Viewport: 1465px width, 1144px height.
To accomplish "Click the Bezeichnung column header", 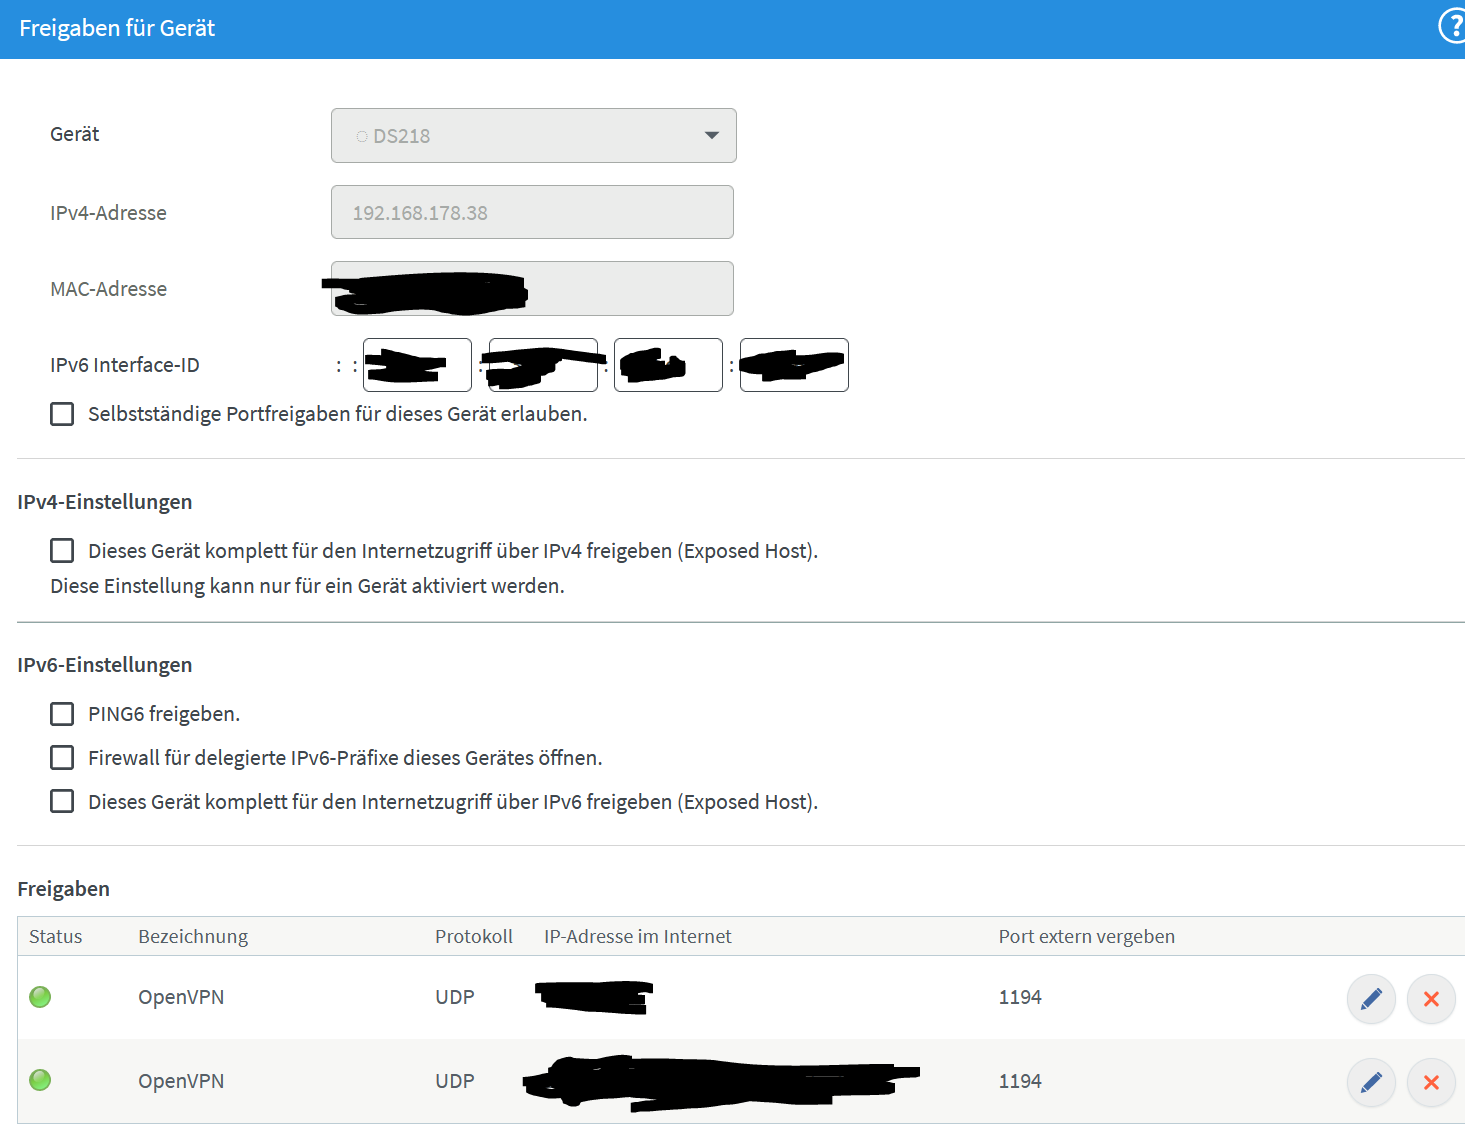I will pos(193,936).
